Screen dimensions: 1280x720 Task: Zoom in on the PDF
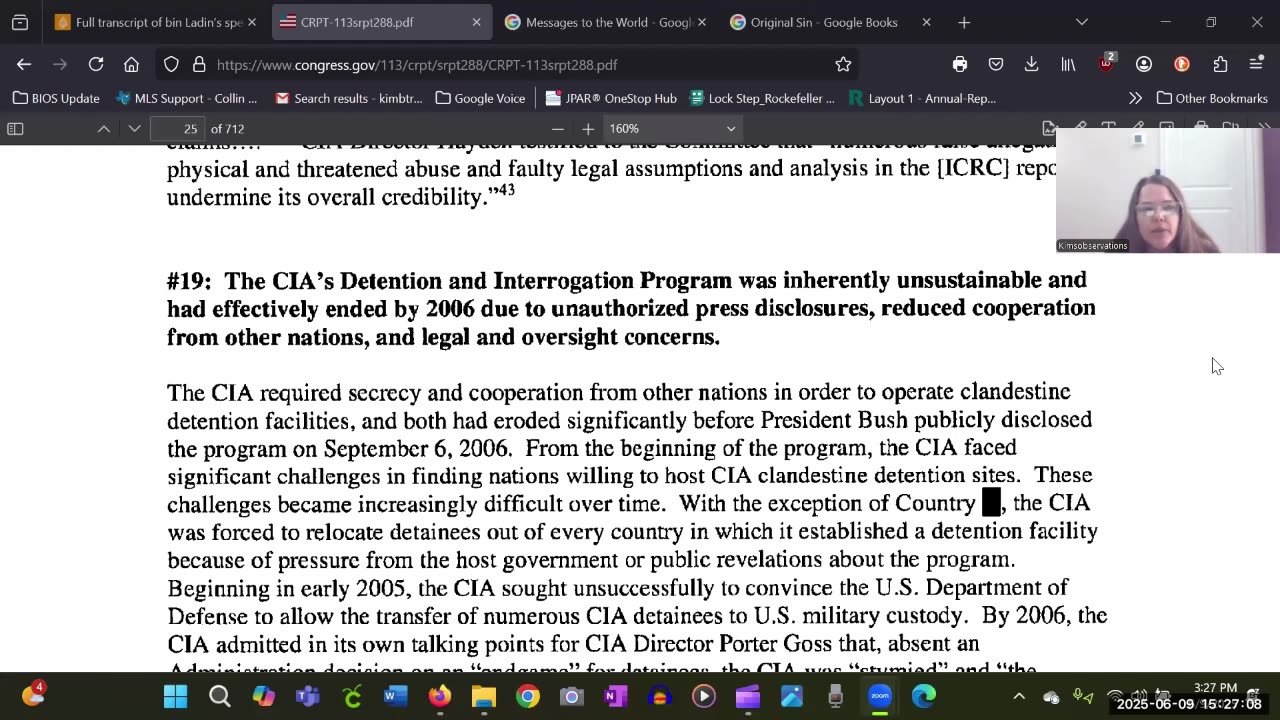click(x=588, y=128)
